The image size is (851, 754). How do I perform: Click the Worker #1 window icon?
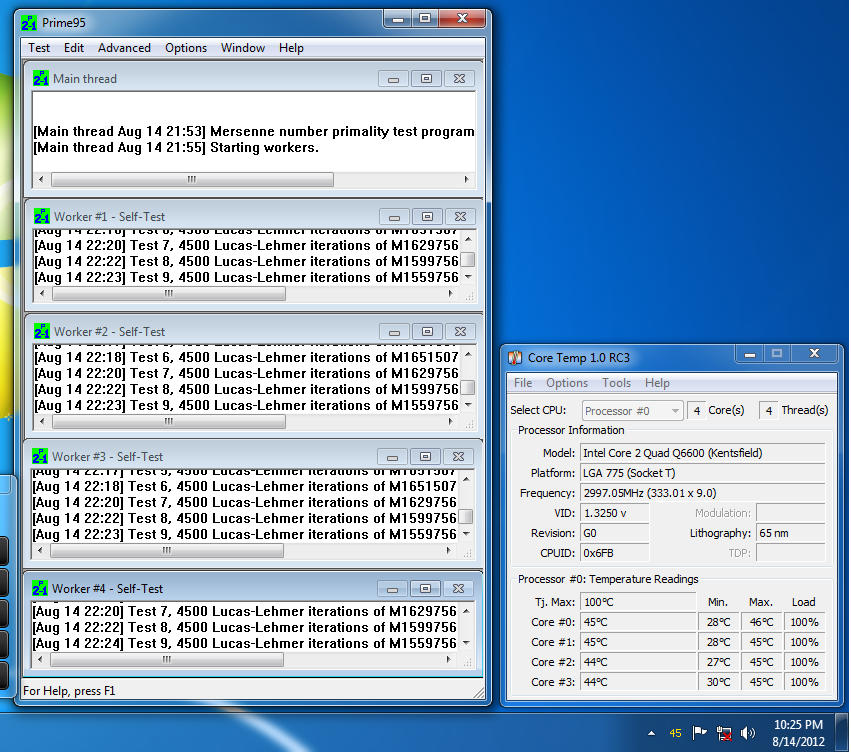click(x=42, y=217)
